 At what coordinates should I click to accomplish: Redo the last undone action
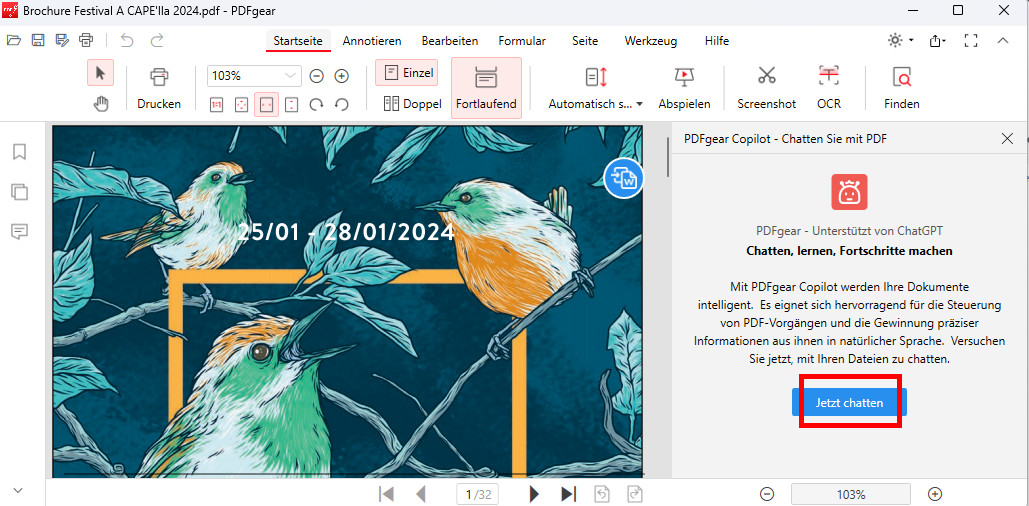point(157,41)
